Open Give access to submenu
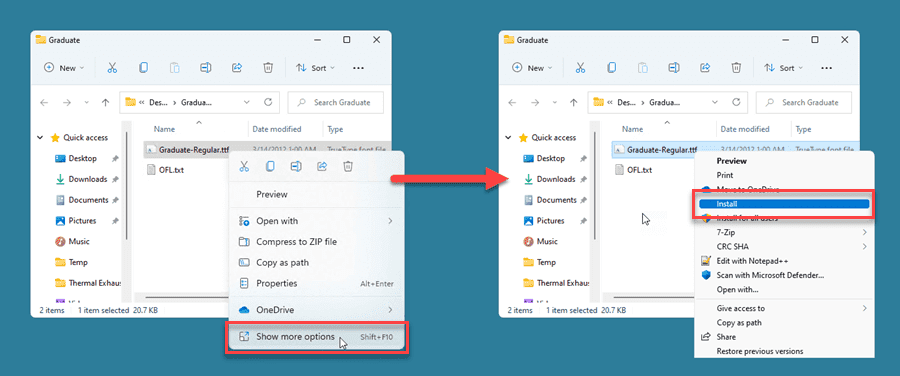 (x=783, y=308)
